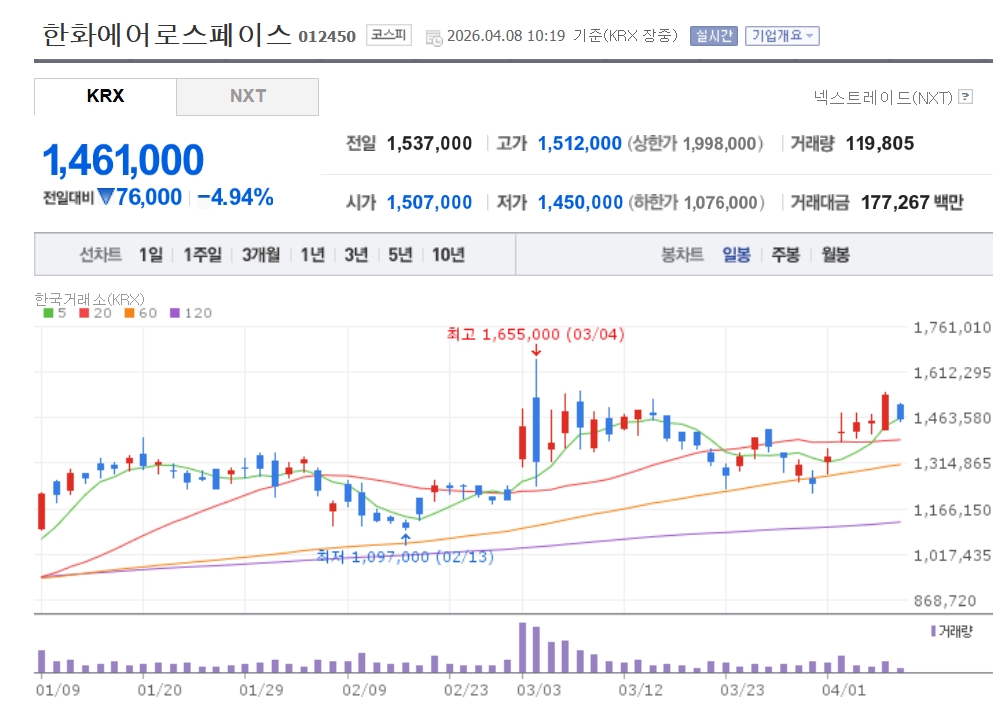Image resolution: width=993 pixels, height=710 pixels.
Task: Click the purple 거래량 volume legend marker
Action: pyautogui.click(x=933, y=631)
